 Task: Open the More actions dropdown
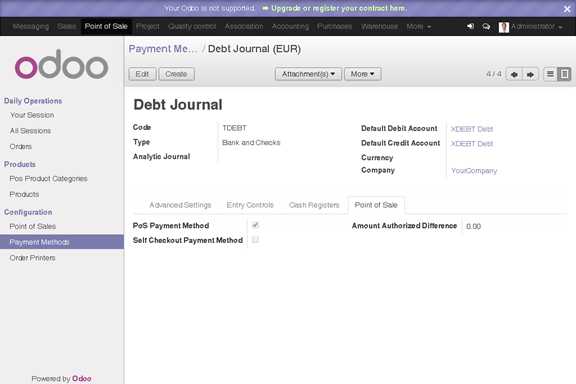pyautogui.click(x=363, y=74)
